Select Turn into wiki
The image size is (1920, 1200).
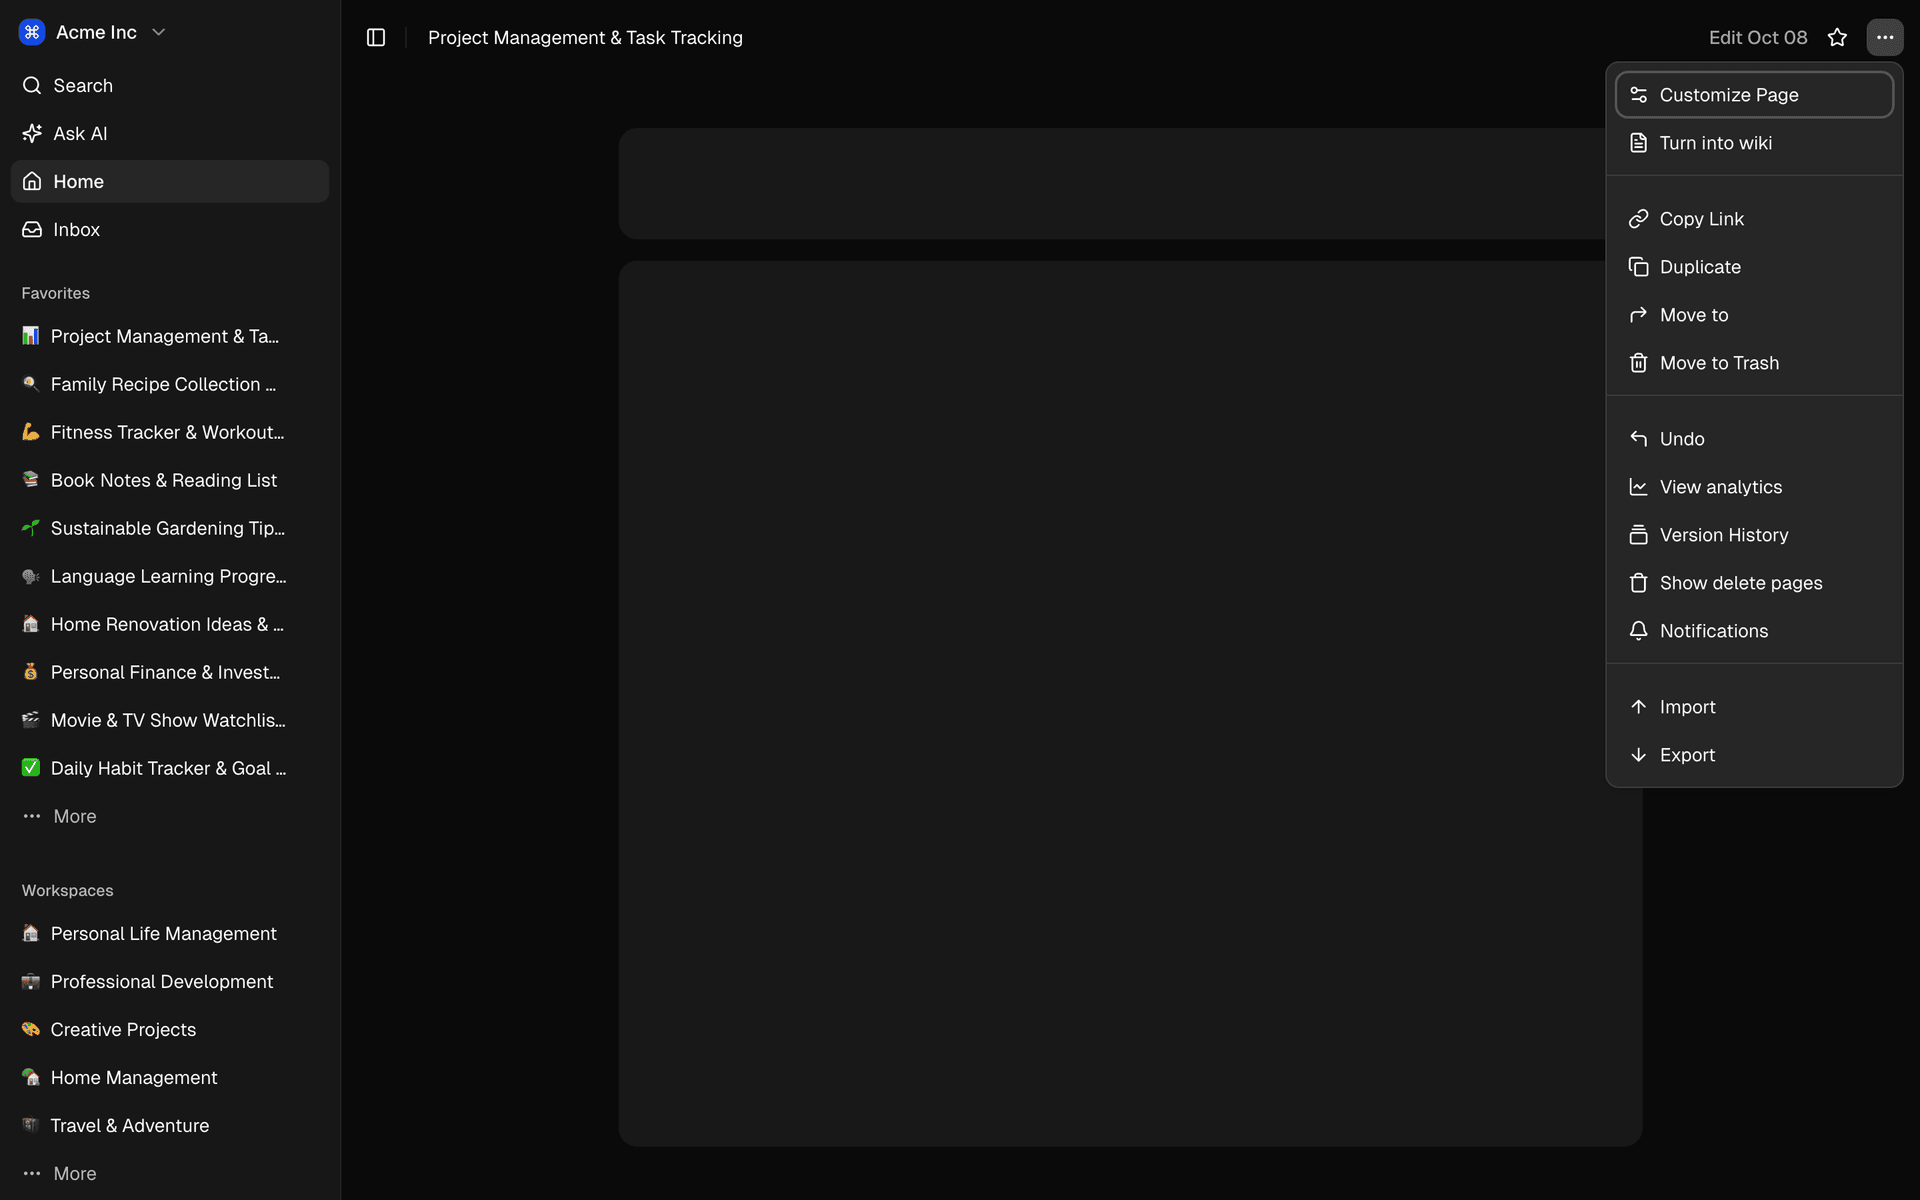coord(1714,142)
